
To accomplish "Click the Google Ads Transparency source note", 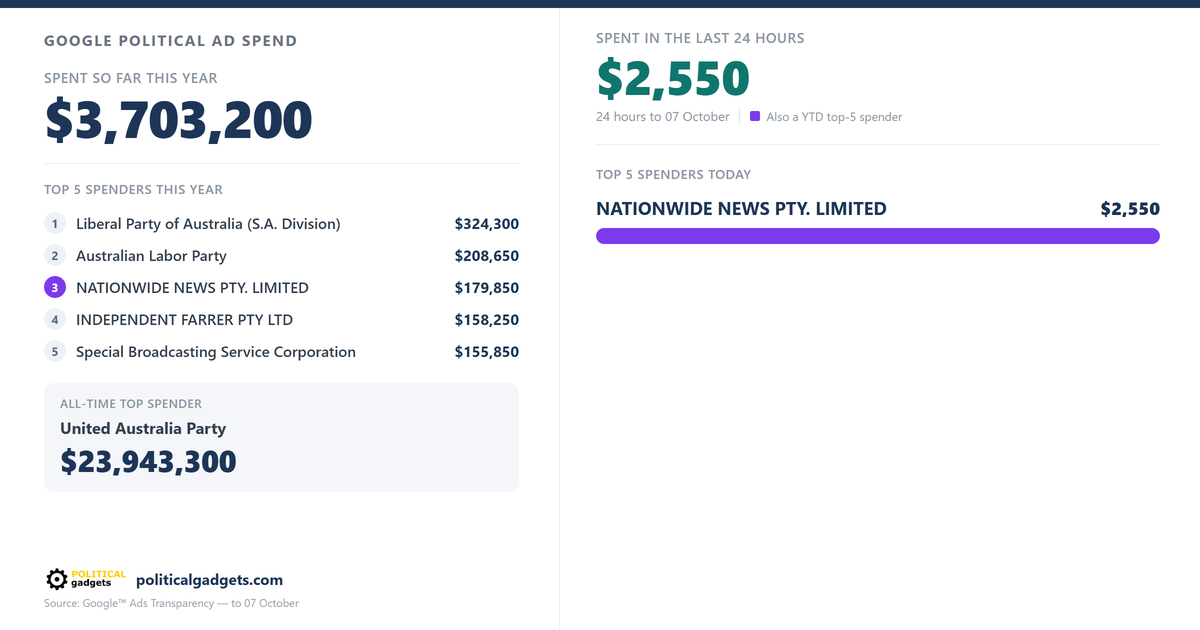I will [171, 603].
